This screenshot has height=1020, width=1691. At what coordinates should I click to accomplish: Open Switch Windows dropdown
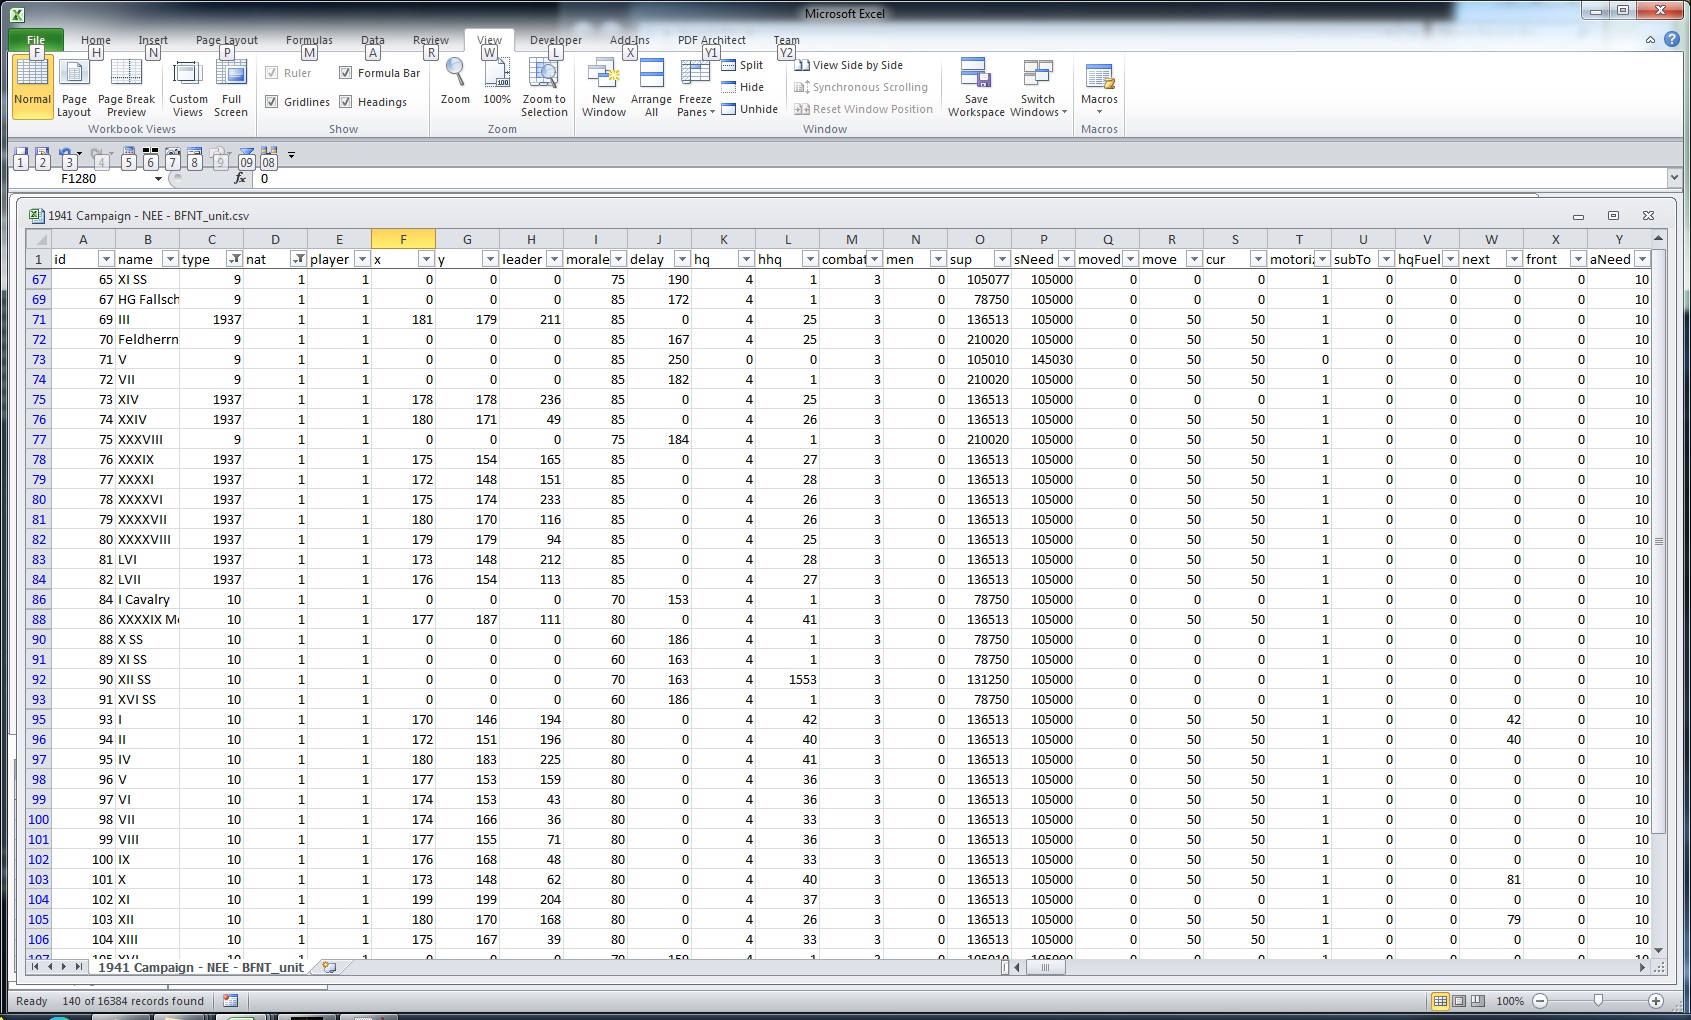1038,87
